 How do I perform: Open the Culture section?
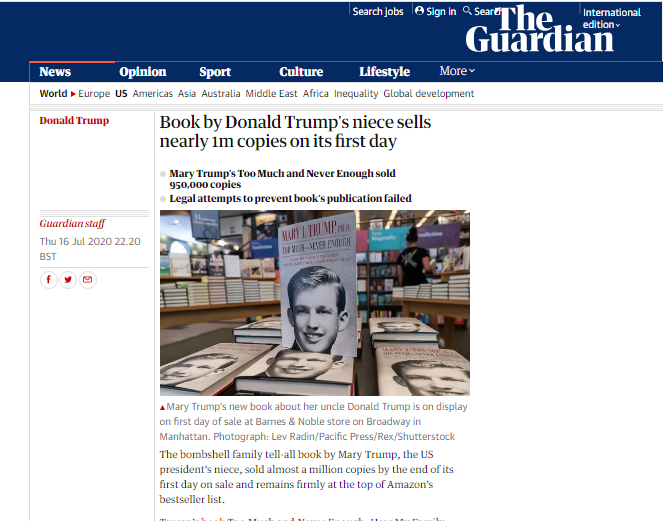tap(301, 72)
